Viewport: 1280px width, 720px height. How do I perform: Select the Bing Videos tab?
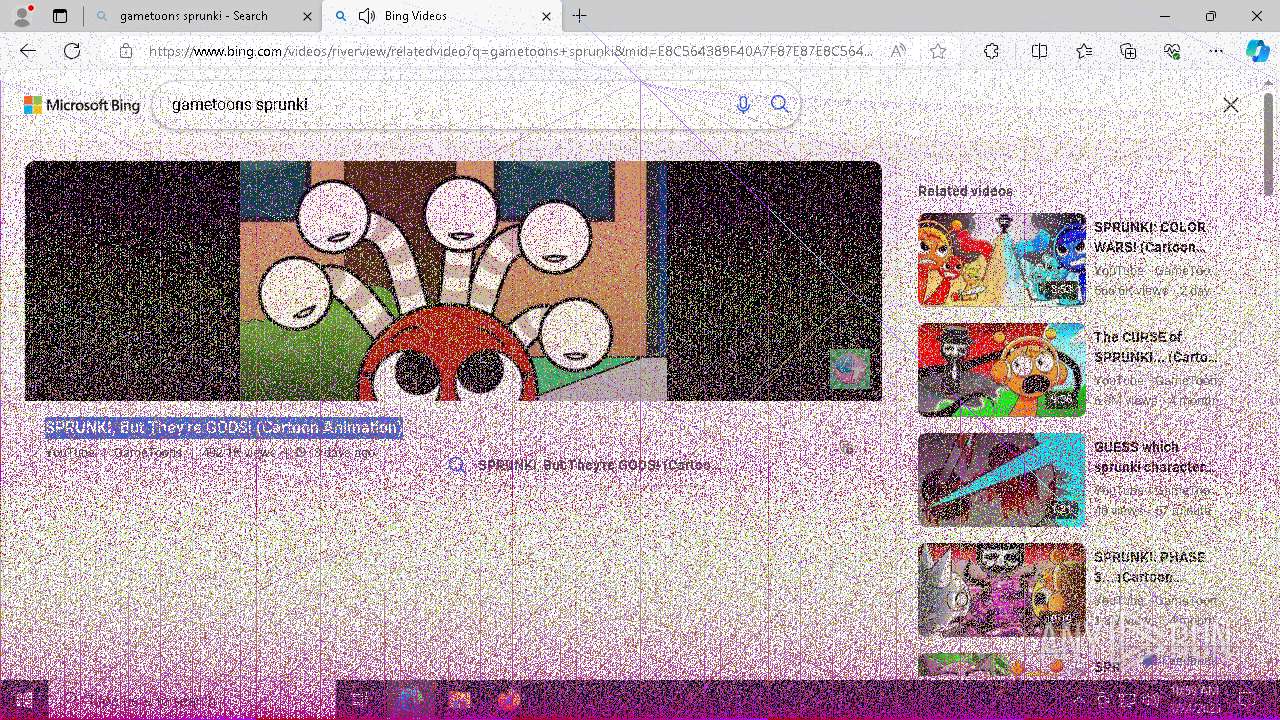pyautogui.click(x=443, y=16)
